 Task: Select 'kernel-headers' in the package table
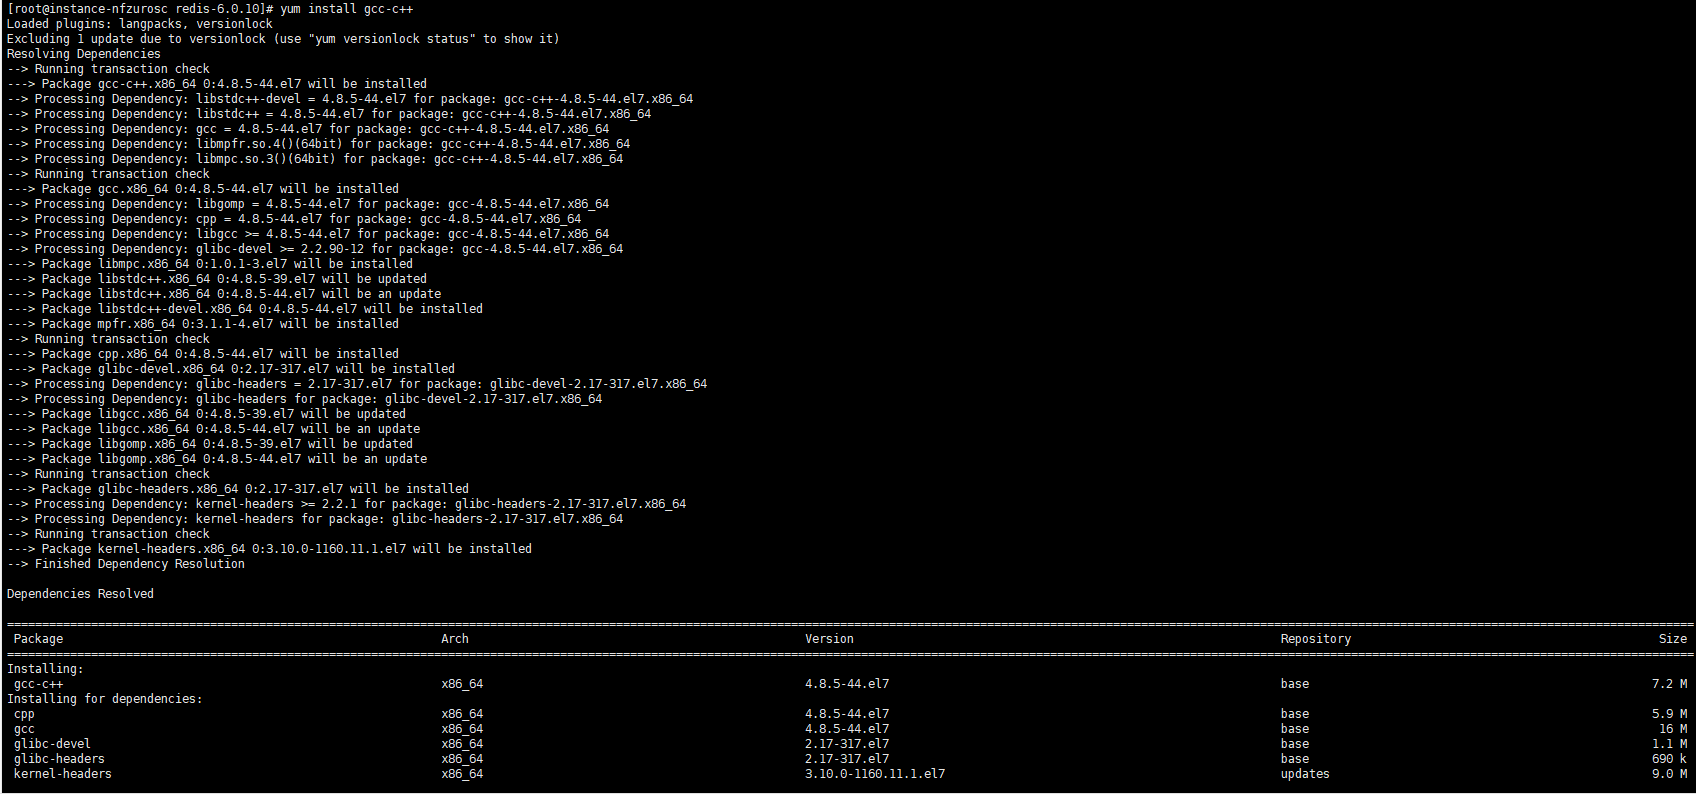(x=62, y=774)
